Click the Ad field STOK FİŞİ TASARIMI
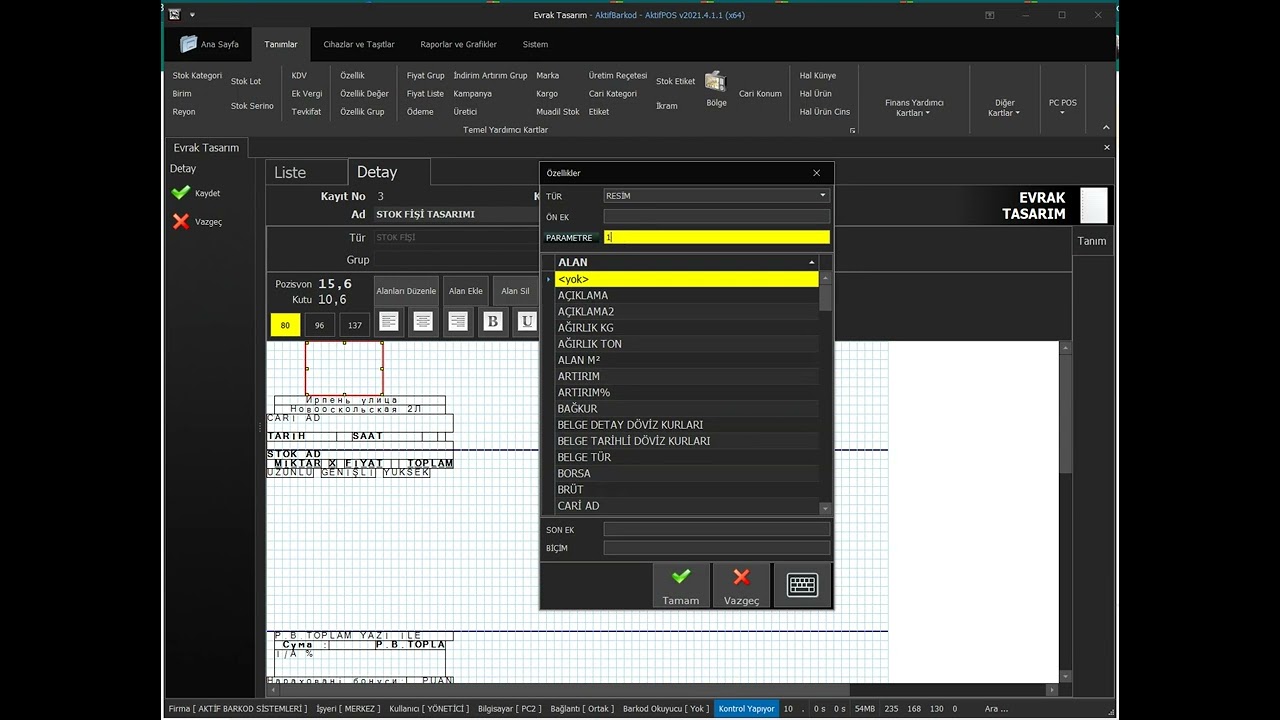Image resolution: width=1280 pixels, height=720 pixels. point(456,214)
